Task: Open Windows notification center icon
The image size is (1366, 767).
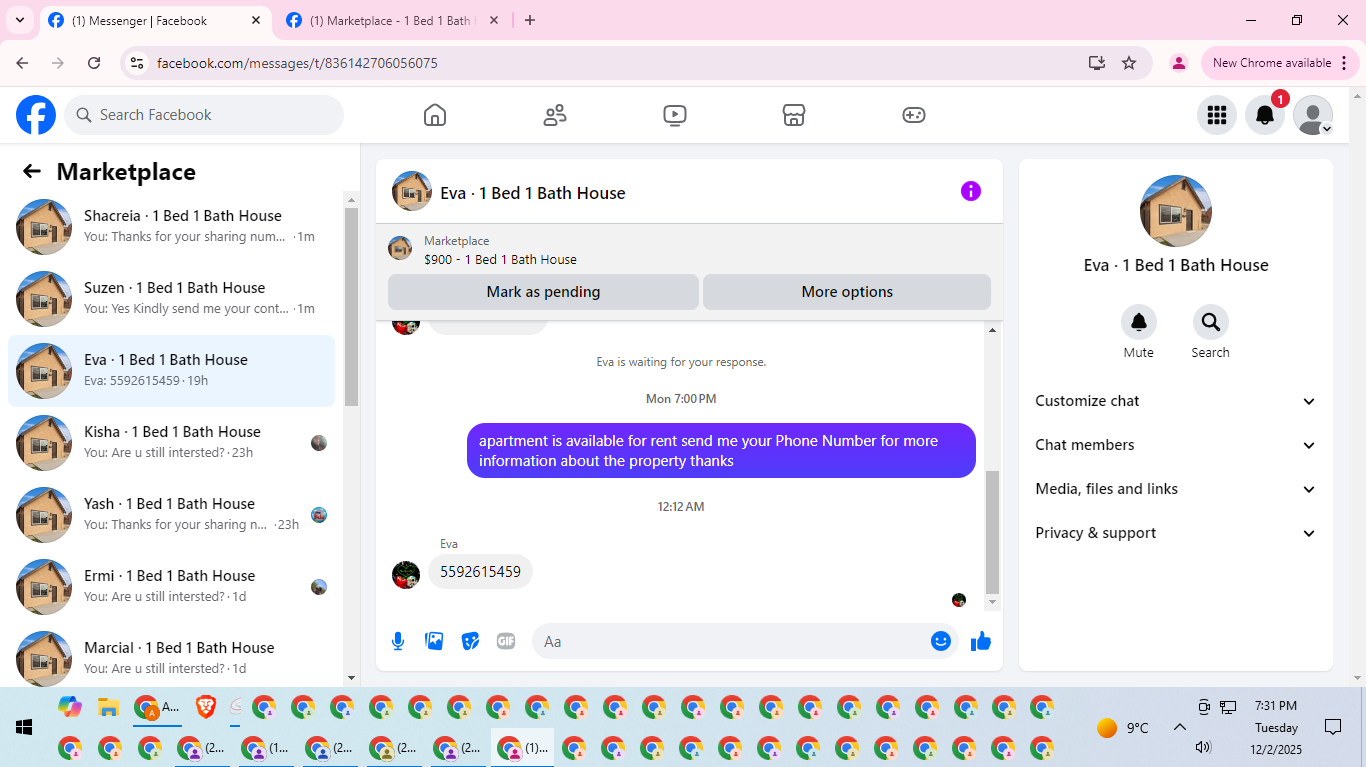Action: [1333, 727]
